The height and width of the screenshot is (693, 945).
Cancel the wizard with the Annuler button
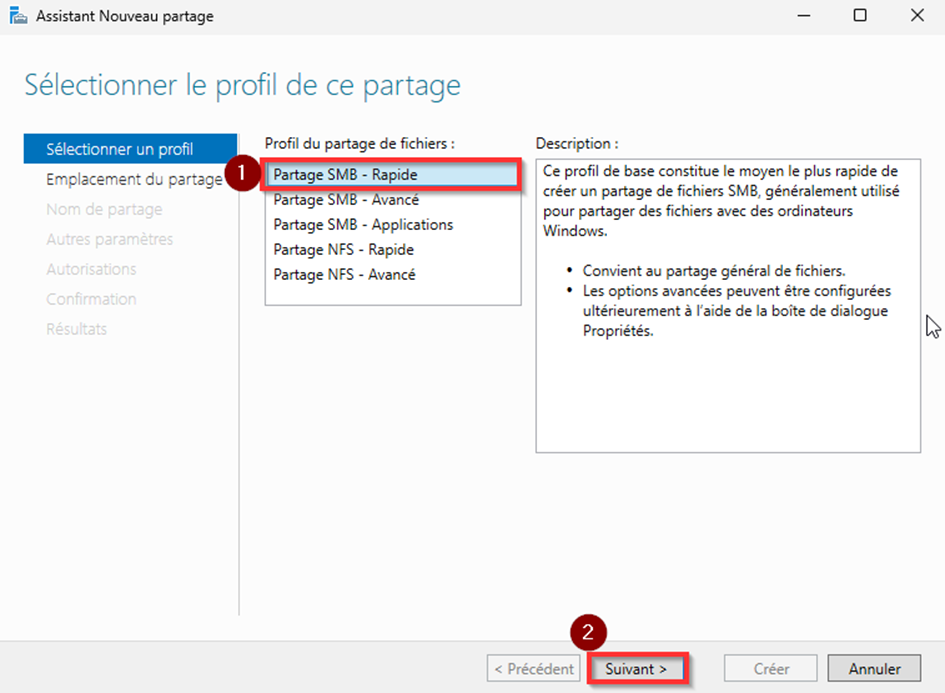(x=875, y=669)
